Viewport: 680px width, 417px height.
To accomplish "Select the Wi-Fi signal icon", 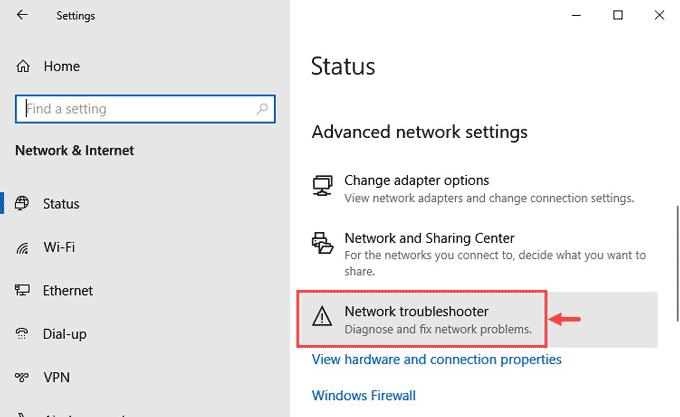I will pyautogui.click(x=22, y=248).
